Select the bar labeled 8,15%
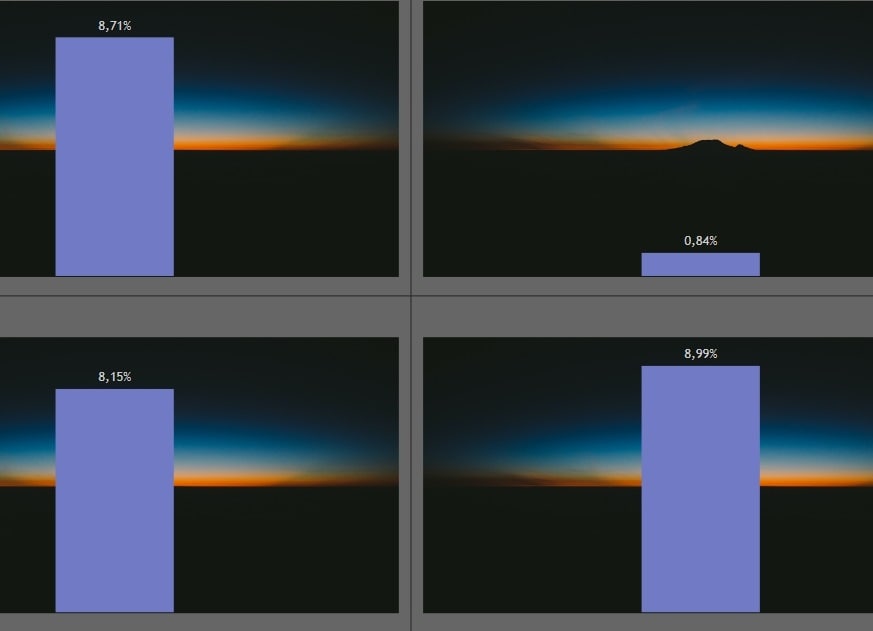The width and height of the screenshot is (873, 631). (115, 500)
